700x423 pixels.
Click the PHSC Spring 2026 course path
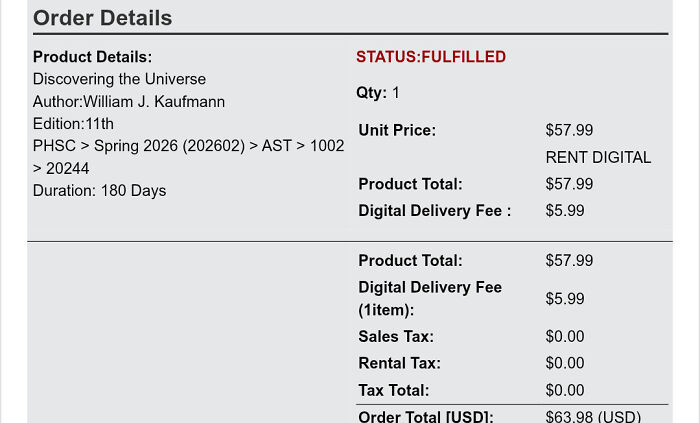188,146
